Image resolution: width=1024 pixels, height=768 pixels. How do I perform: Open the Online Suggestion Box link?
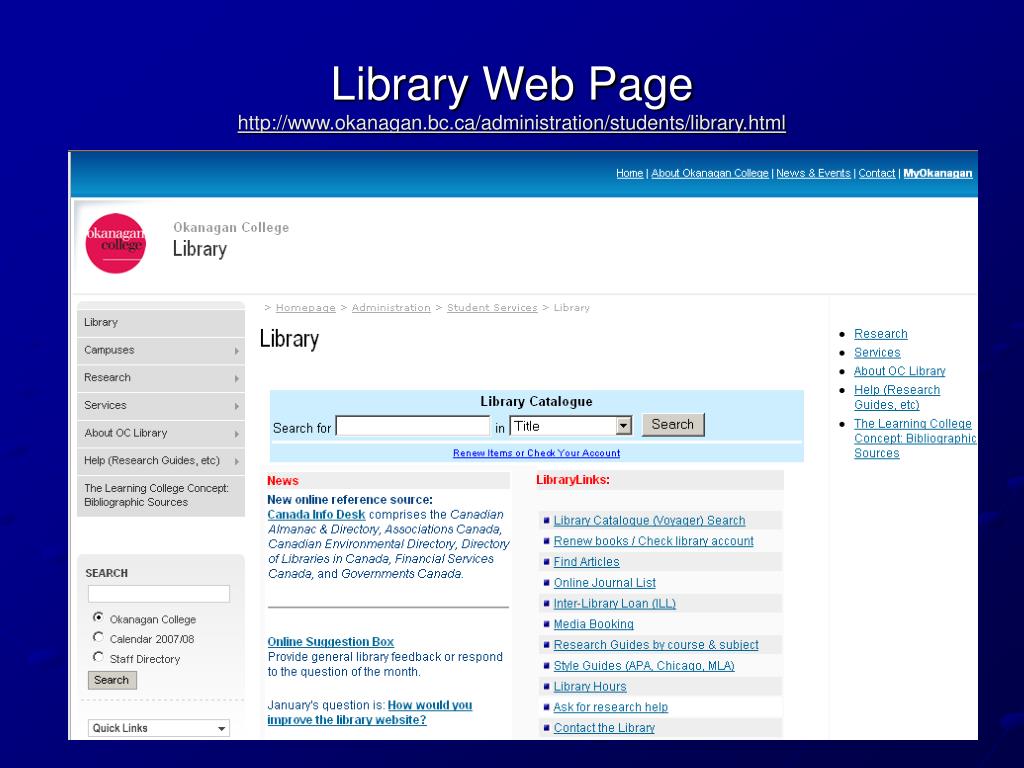[330, 642]
